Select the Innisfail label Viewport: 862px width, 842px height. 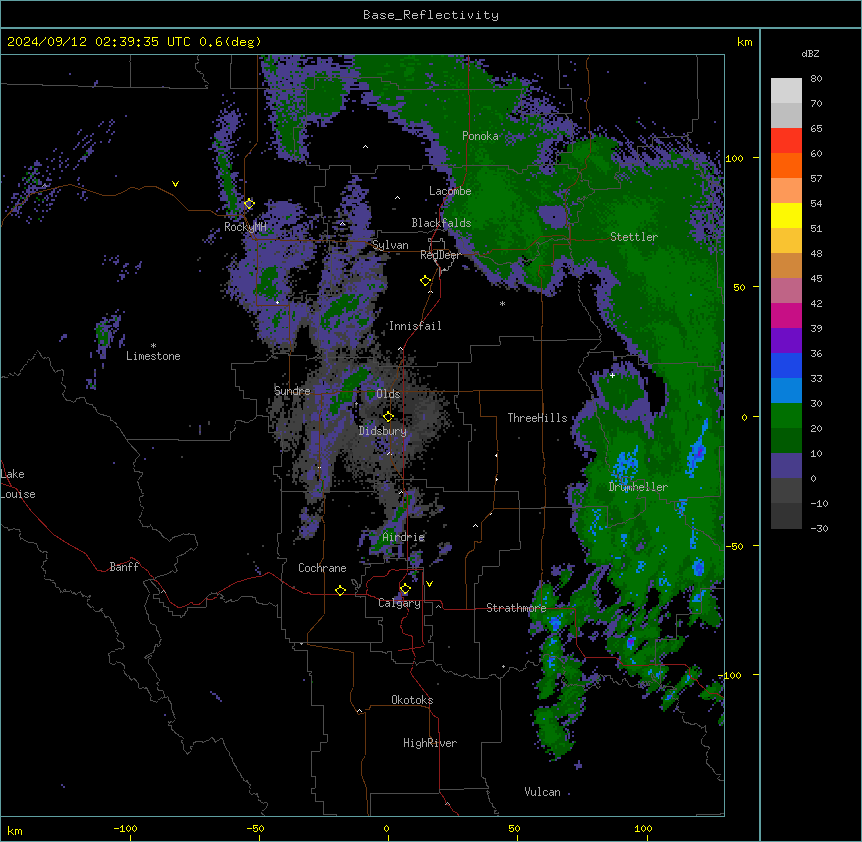pyautogui.click(x=415, y=326)
